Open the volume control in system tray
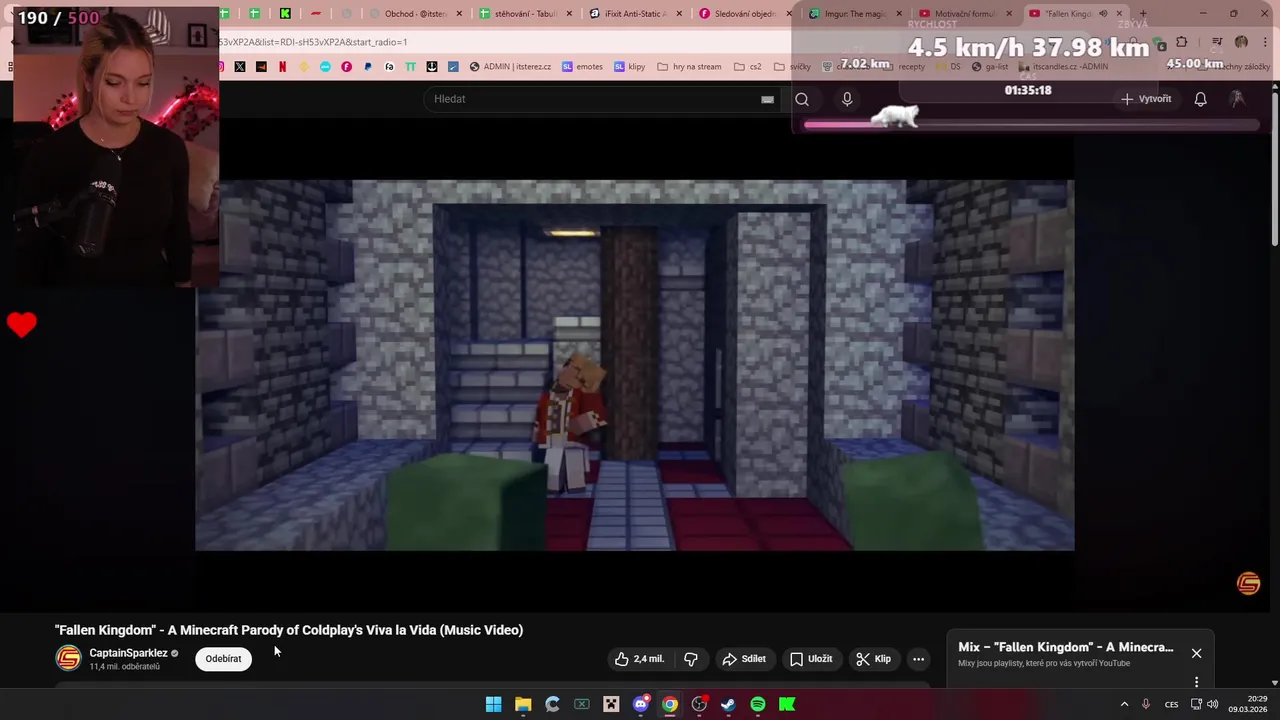Screen dimensions: 1280x720 [1213, 704]
